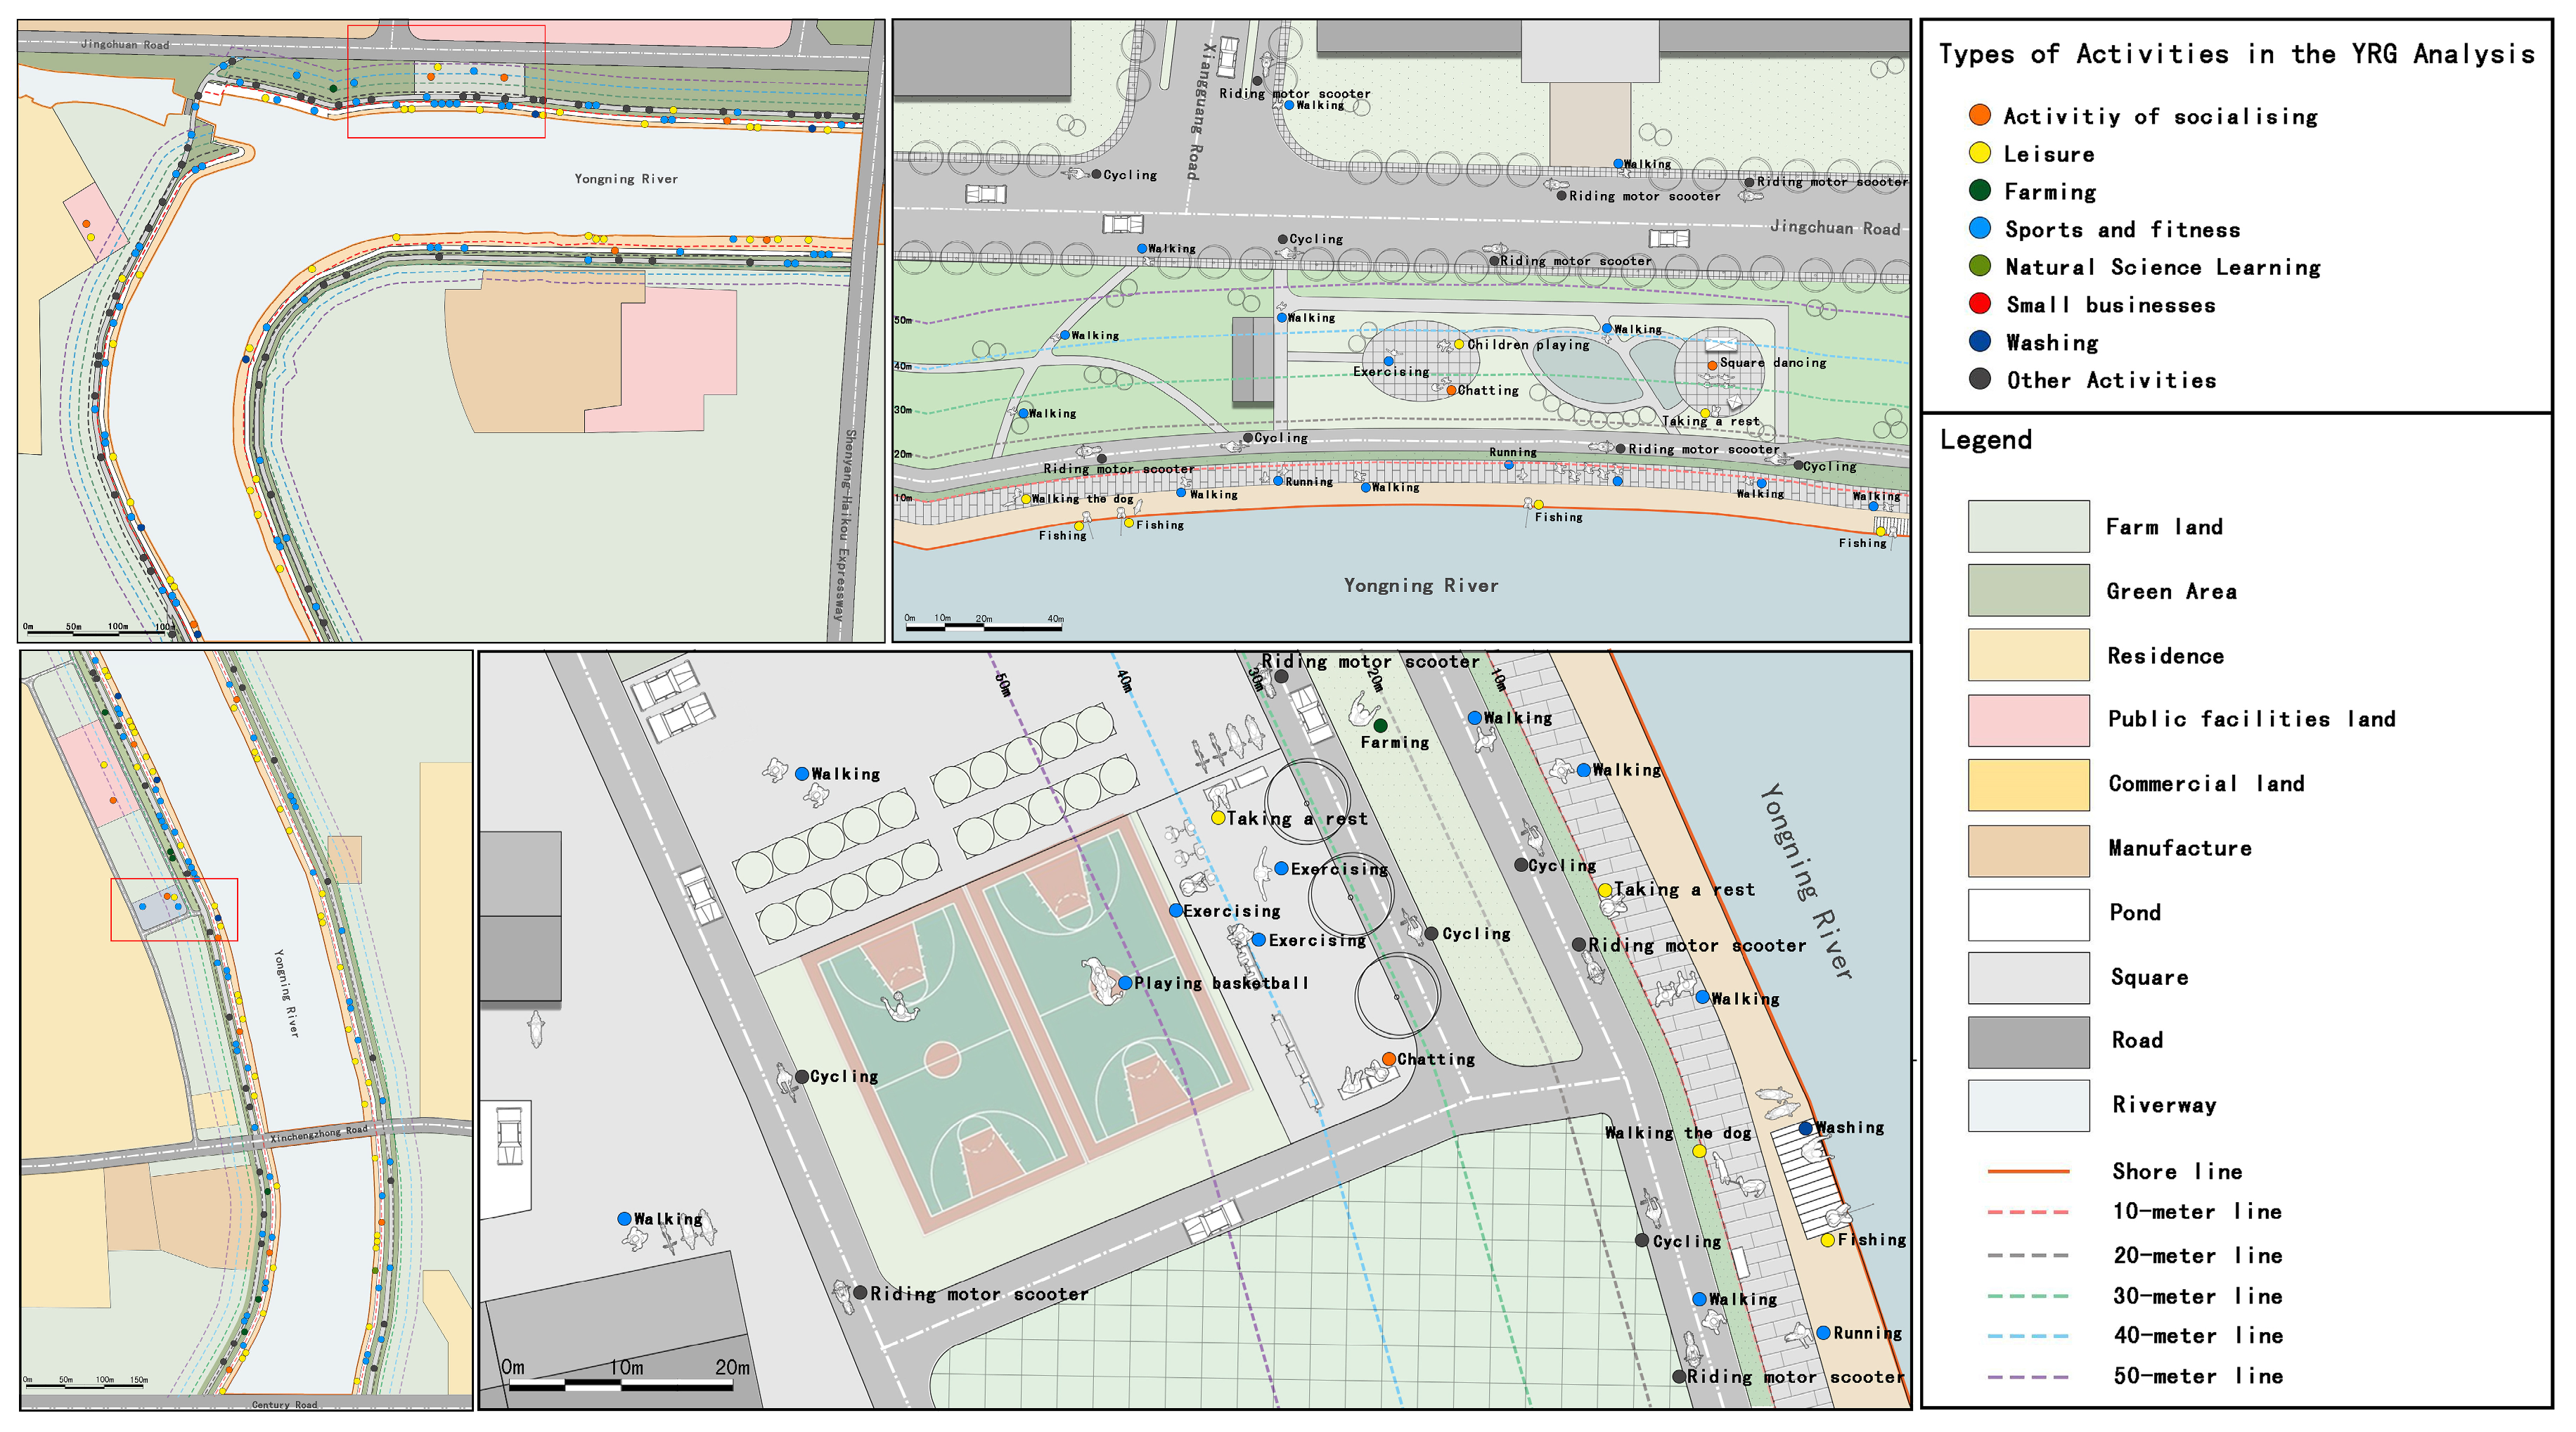Image resolution: width=2576 pixels, height=1432 pixels.
Task: Click the red Small businesses legend dot
Action: click(x=1979, y=303)
